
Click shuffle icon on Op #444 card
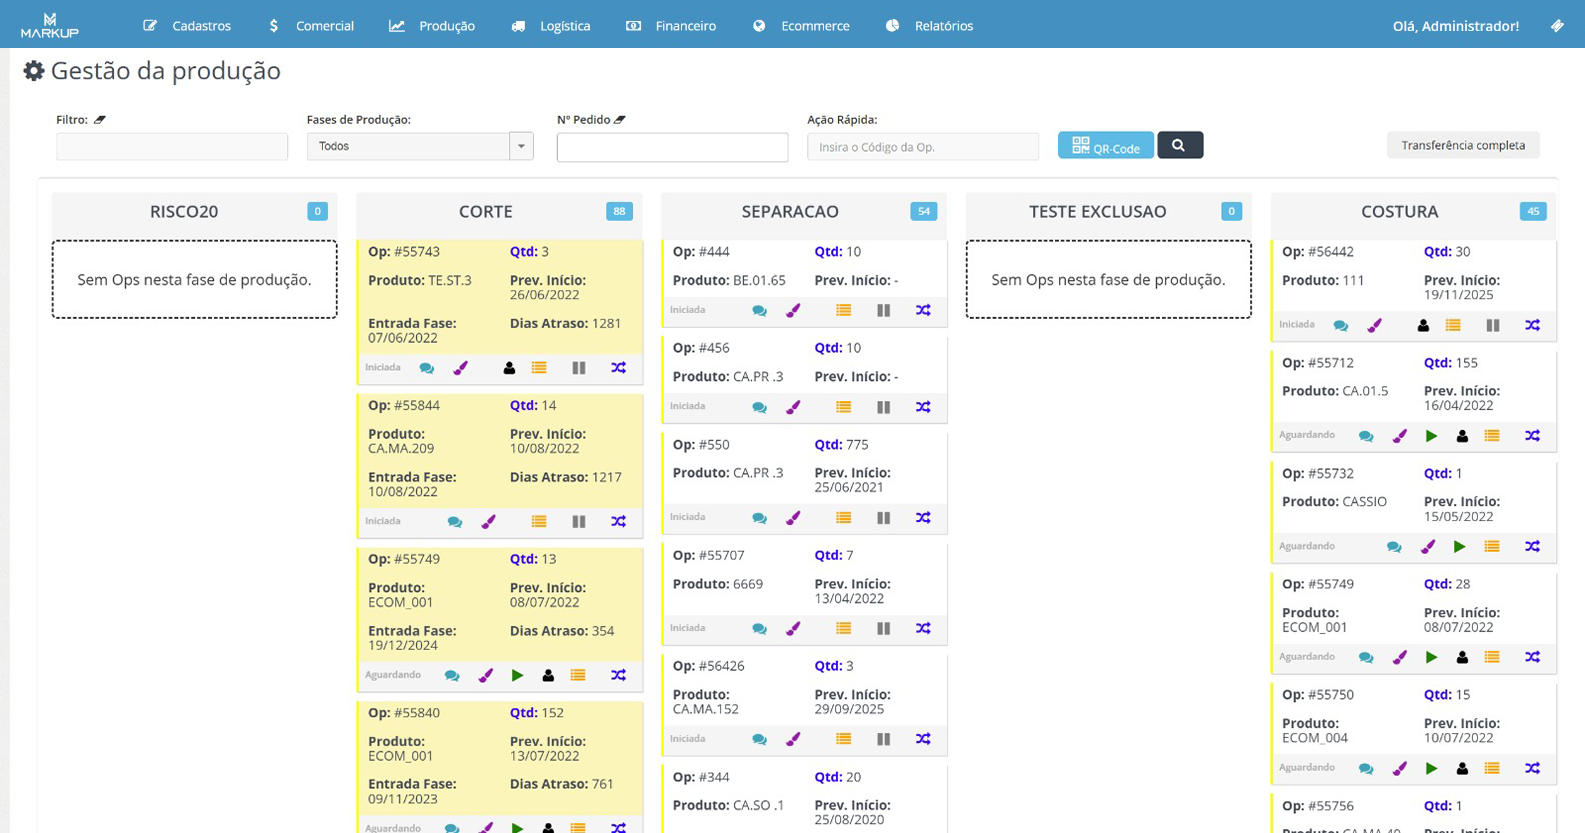pos(923,311)
